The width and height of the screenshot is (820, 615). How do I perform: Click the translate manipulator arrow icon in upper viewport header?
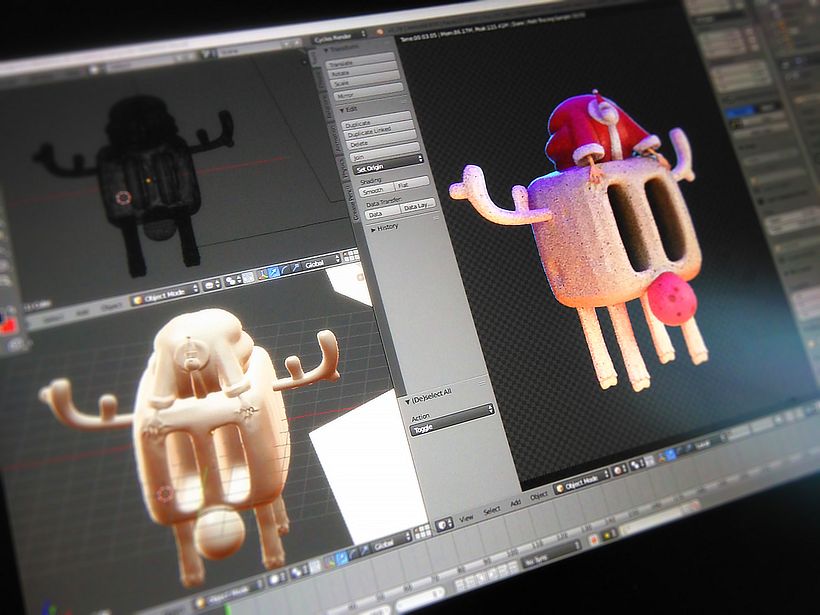[274, 272]
